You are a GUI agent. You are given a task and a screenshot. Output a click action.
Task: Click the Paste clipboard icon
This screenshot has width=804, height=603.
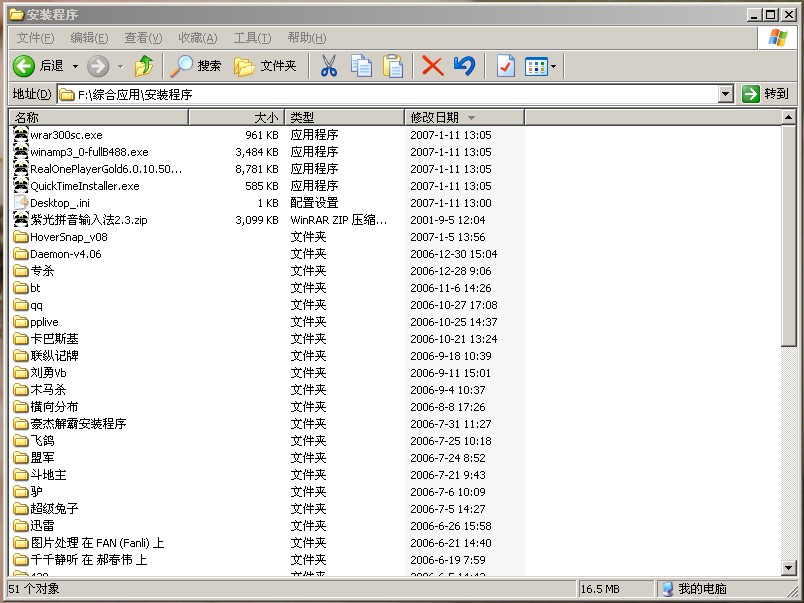click(x=393, y=66)
